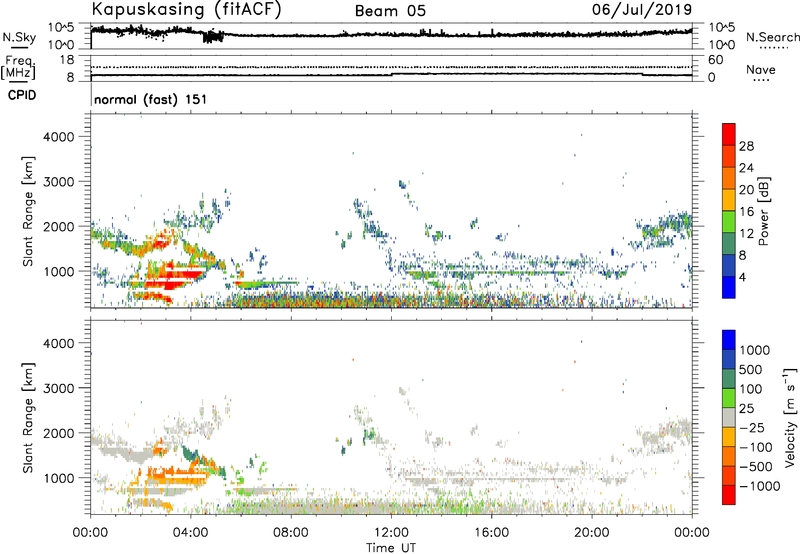Image resolution: width=800 pixels, height=554 pixels.
Task: Click the "Time UT" axis title
Action: (391, 548)
